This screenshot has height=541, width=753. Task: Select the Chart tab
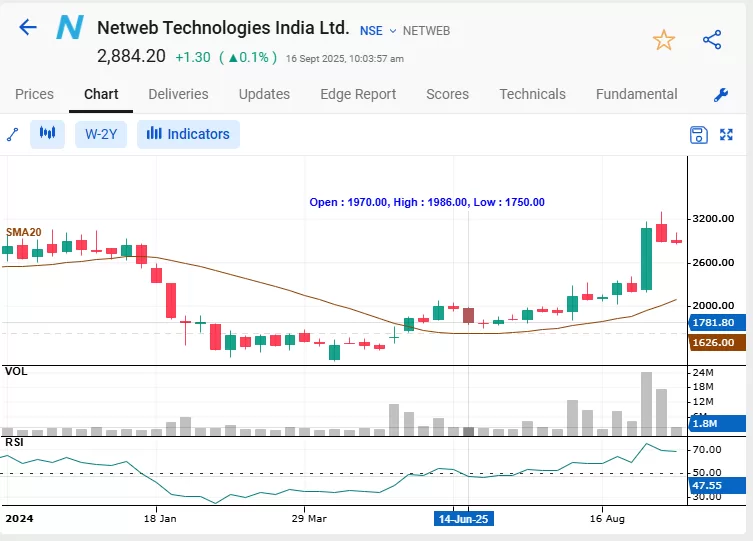click(101, 94)
